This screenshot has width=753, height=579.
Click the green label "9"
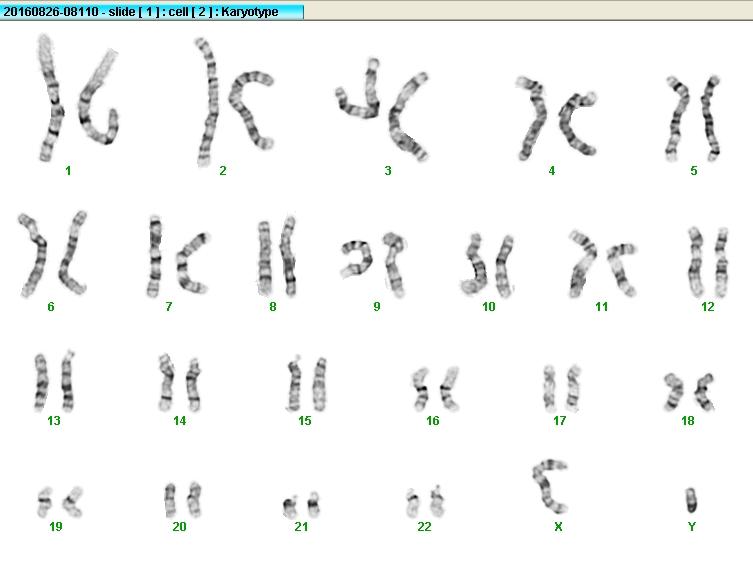(377, 306)
